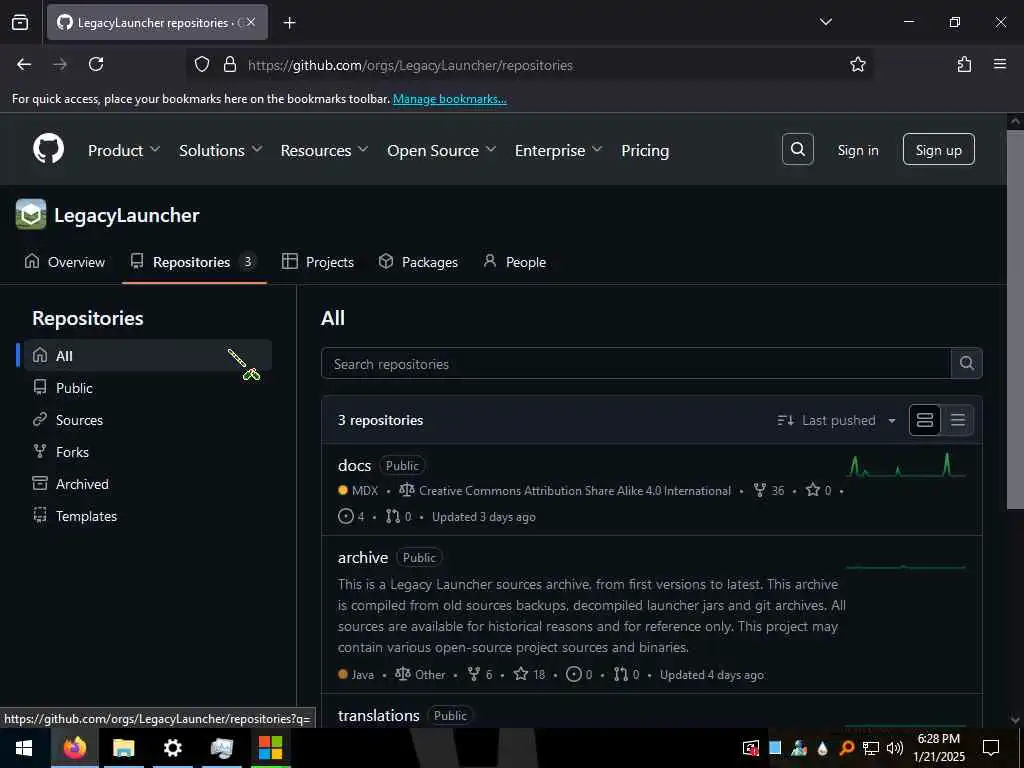Viewport: 1024px width, 768px height.
Task: Open pull requests count on docs
Action: click(x=398, y=517)
